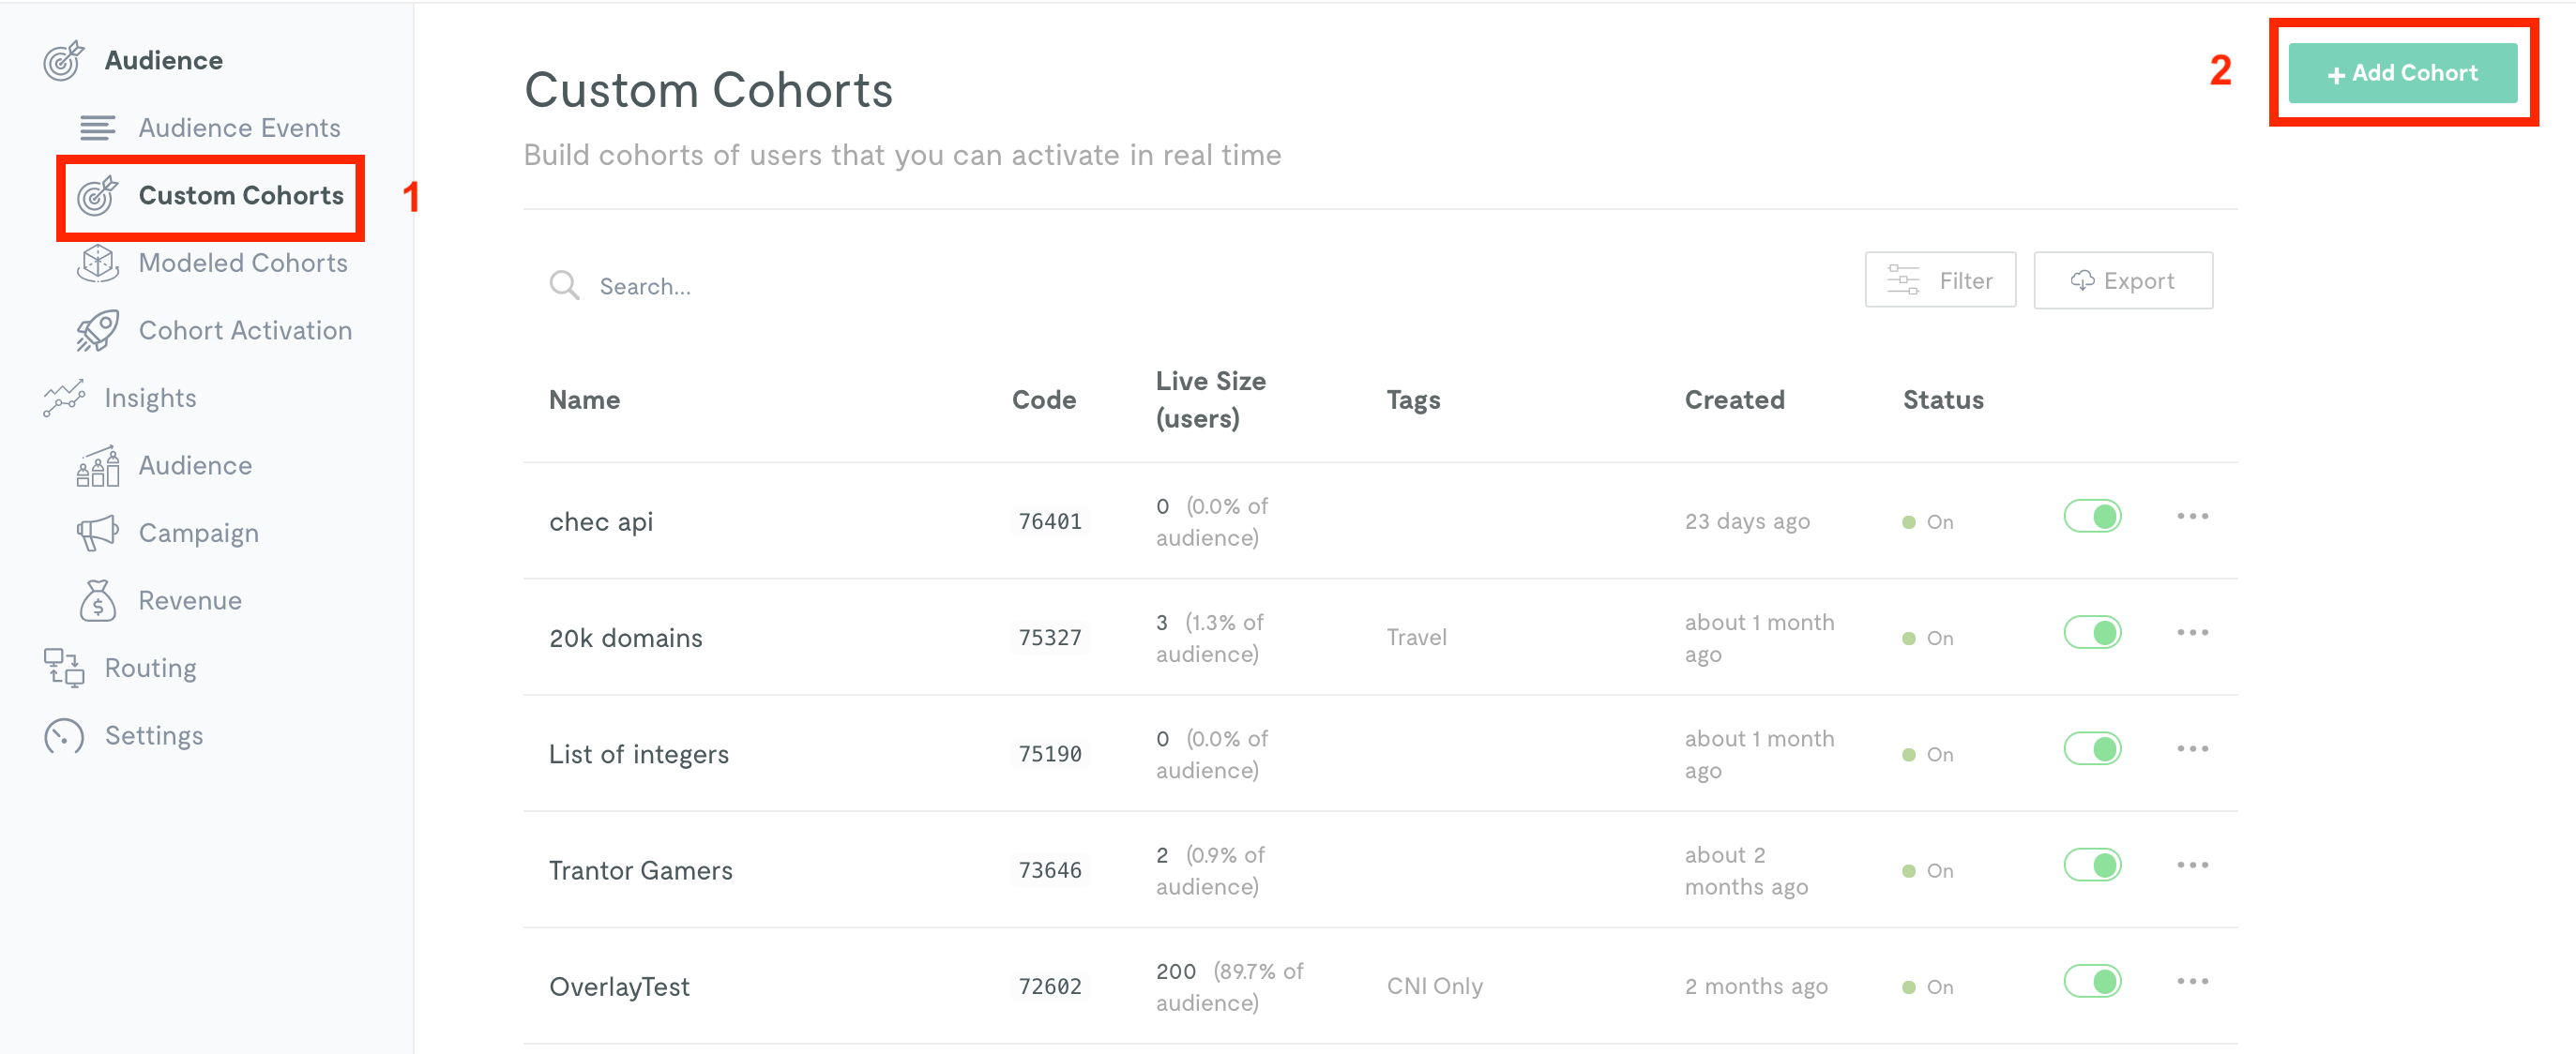Click the Campaign megaphone icon

pos(97,533)
